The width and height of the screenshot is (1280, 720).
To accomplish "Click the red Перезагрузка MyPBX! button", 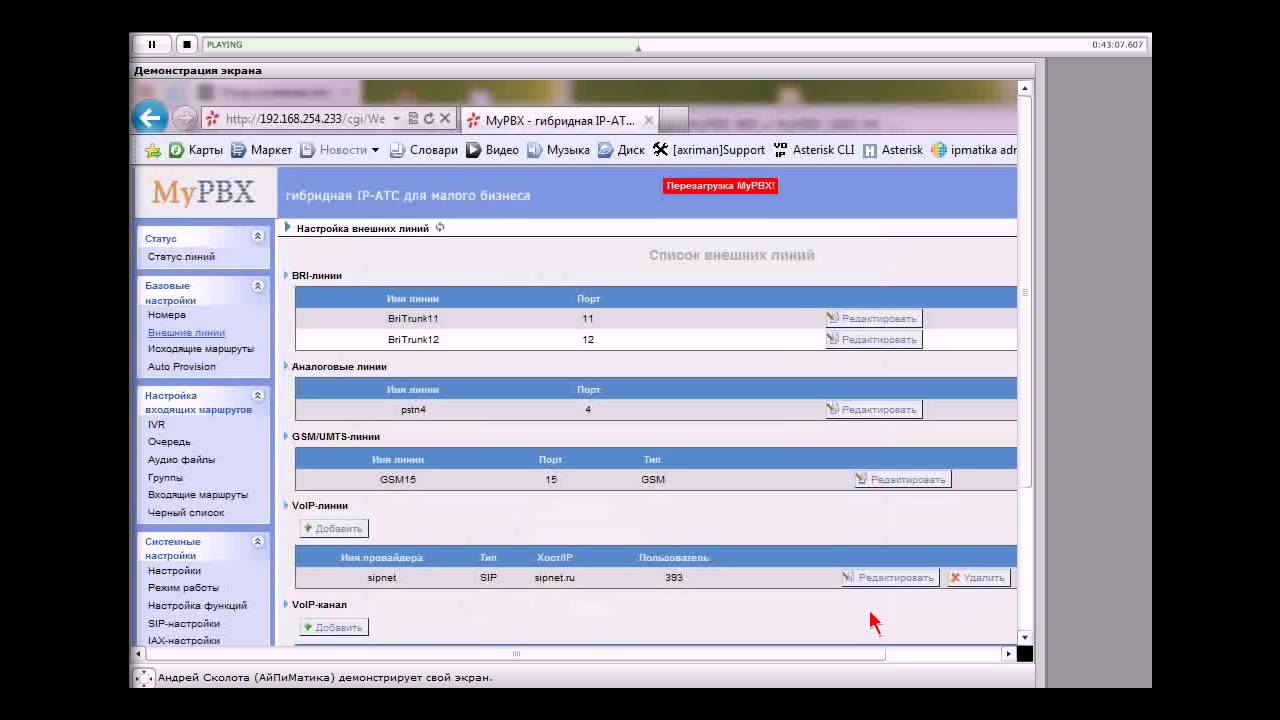I will click(720, 186).
